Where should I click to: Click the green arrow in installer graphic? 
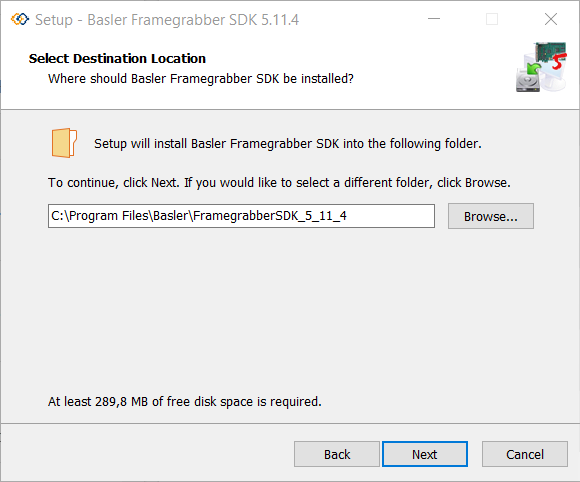[533, 68]
